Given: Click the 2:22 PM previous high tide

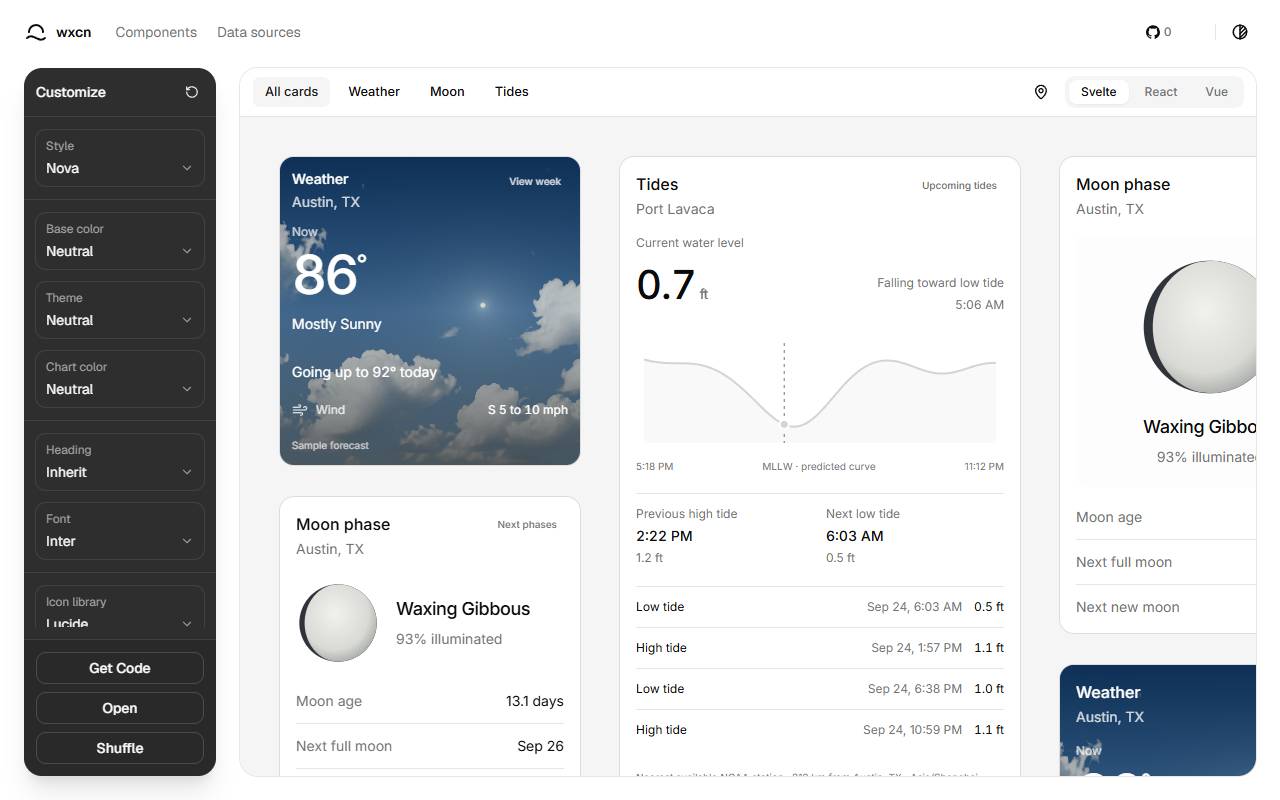Looking at the screenshot, I should pyautogui.click(x=664, y=536).
